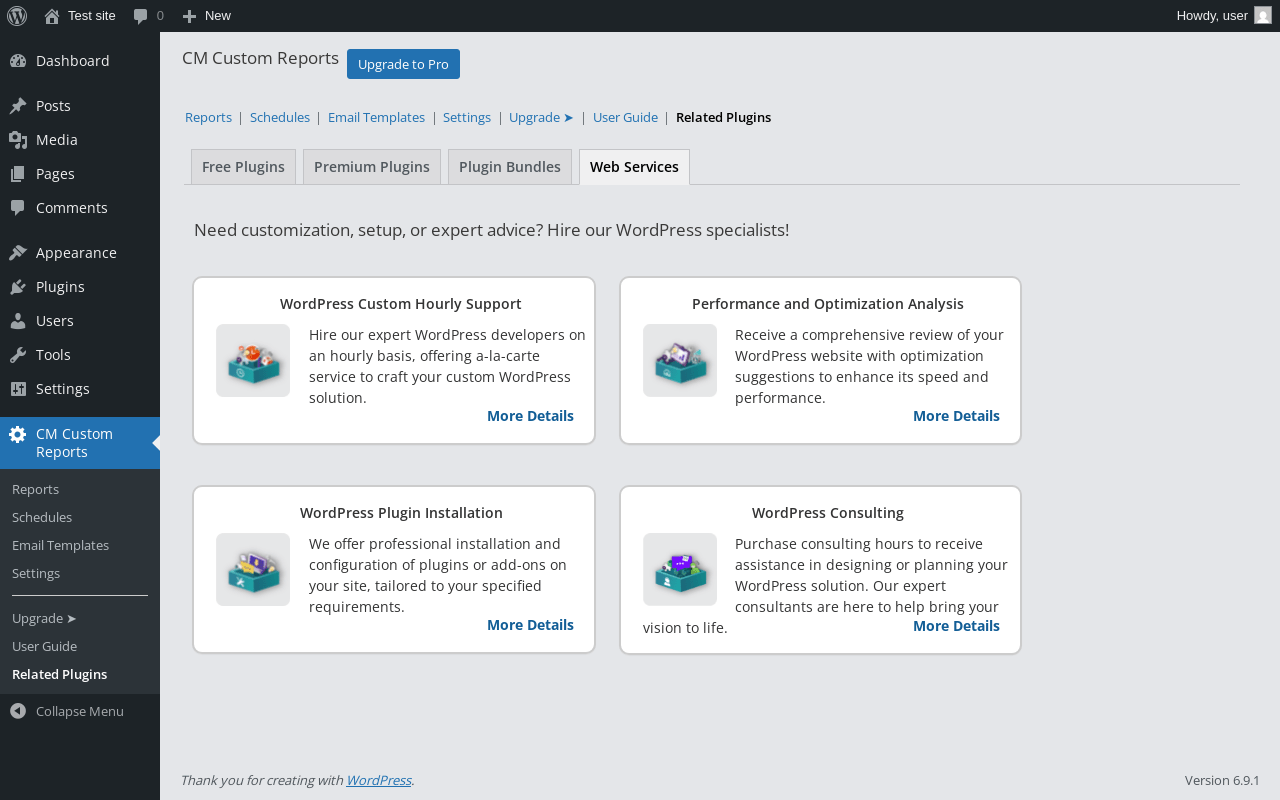
Task: Collapse the admin sidebar menu
Action: point(67,711)
